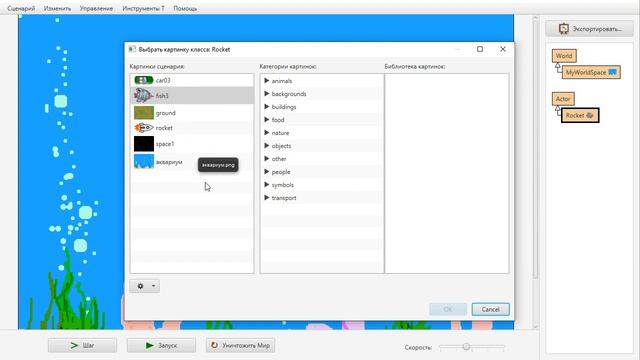The image size is (640, 360).
Task: Click the Скорость speed slider handle
Action: click(466, 347)
